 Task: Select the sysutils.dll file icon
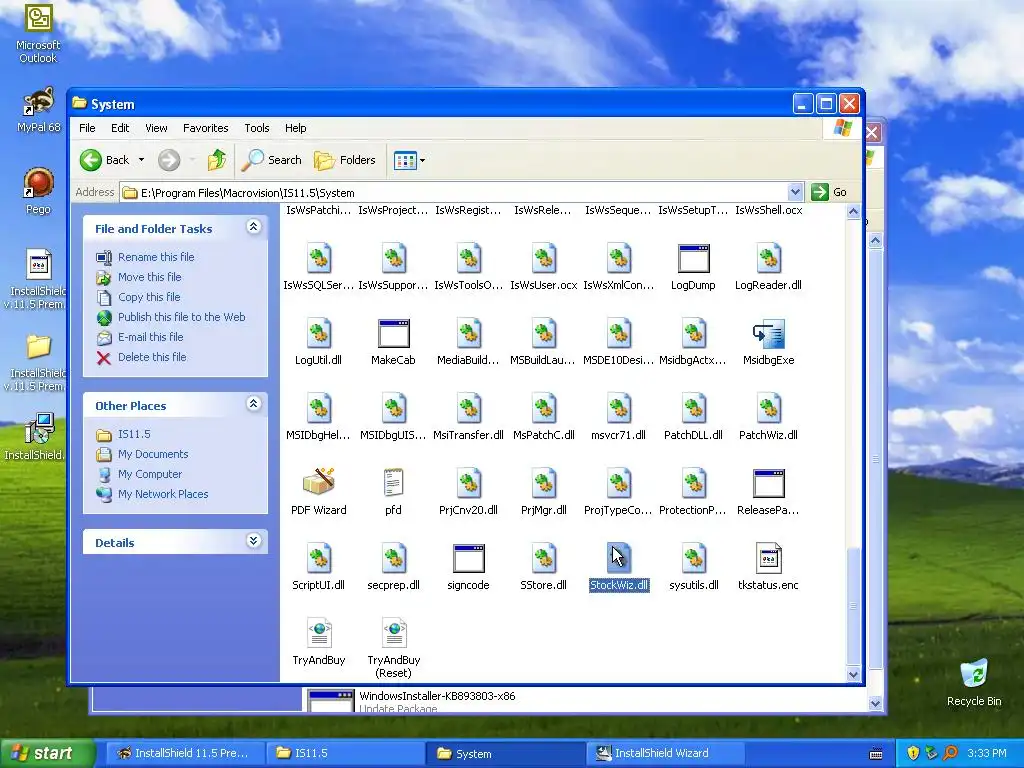click(x=694, y=558)
